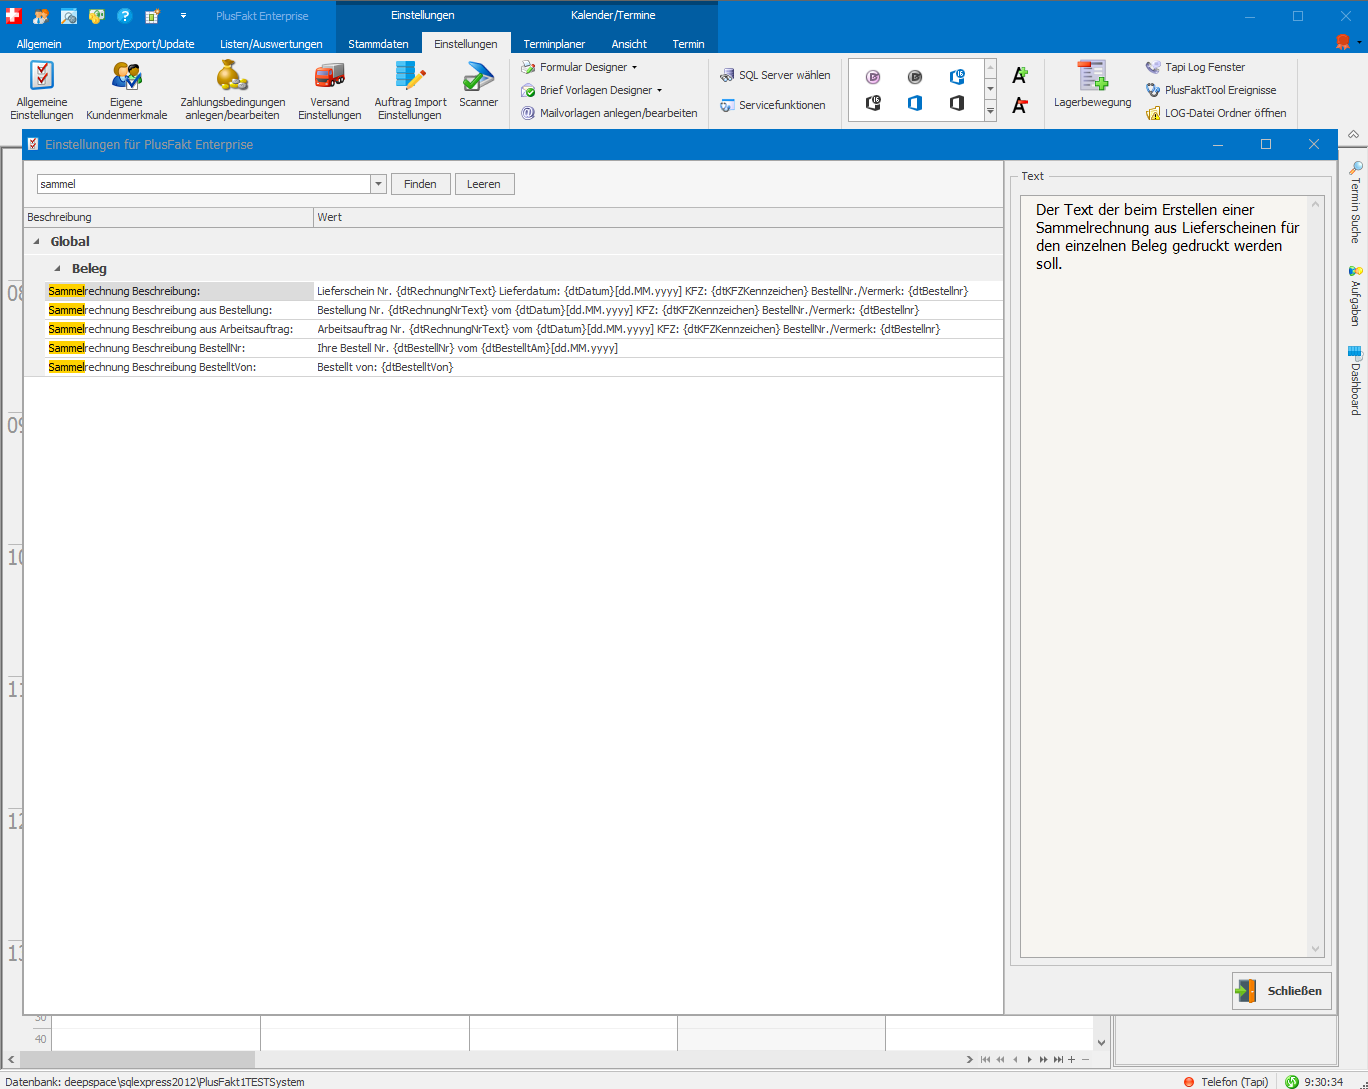Viewport: 1368px width, 1089px height.
Task: Click the magnifier search quick-access icon
Action: 69,16
